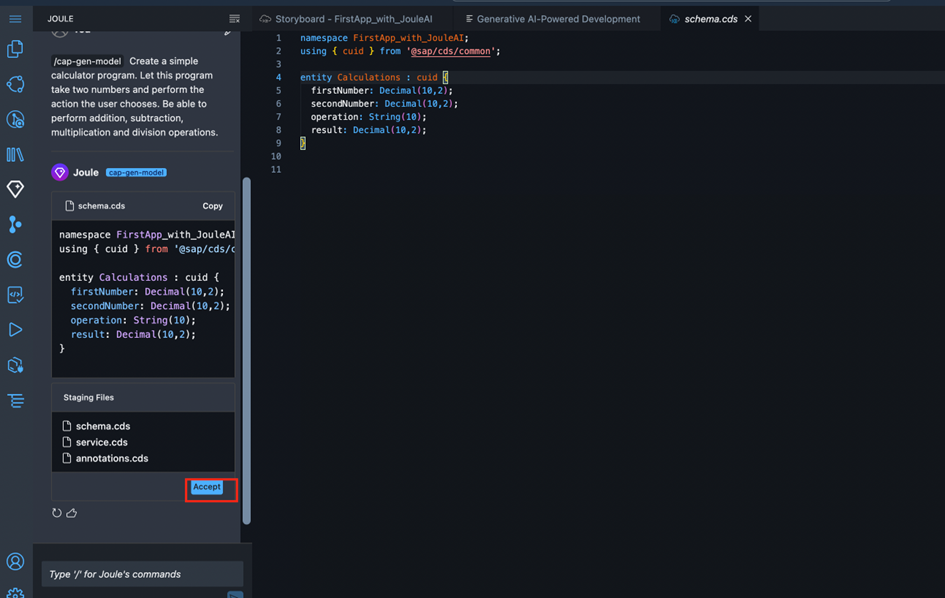Open the Accounts profile icon
Image resolution: width=945 pixels, height=598 pixels.
[x=15, y=562]
